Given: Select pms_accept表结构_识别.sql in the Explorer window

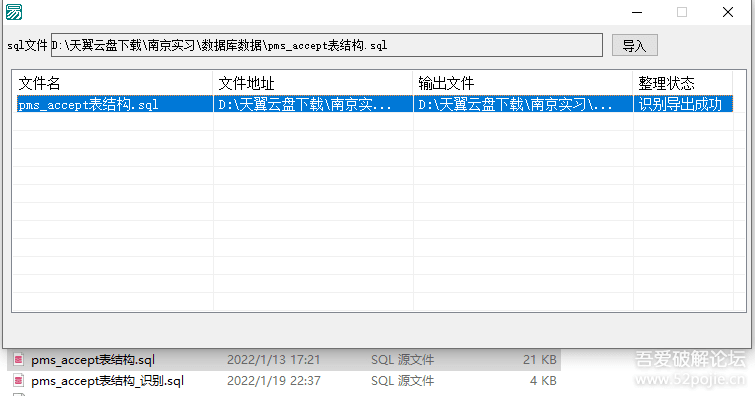Looking at the screenshot, I should click(x=107, y=381).
